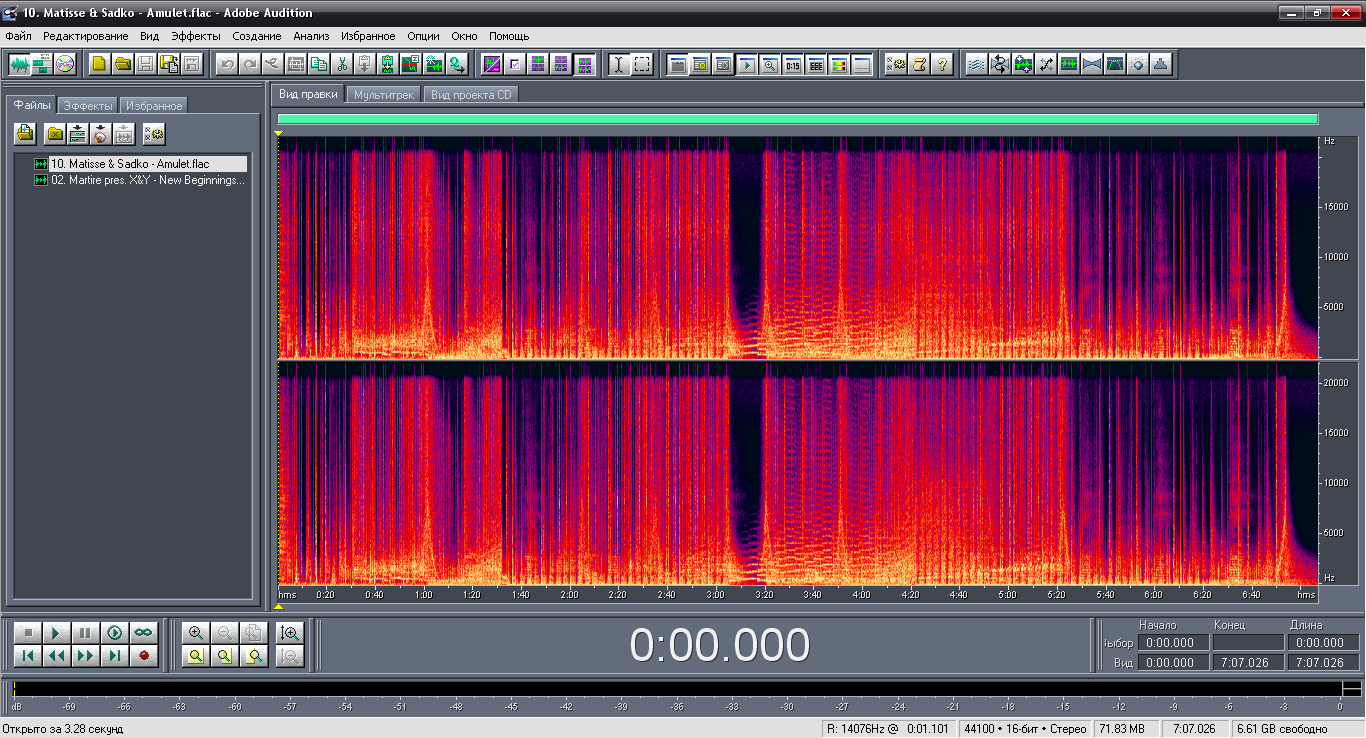
Task: Select the marquee selection tool
Action: (642, 64)
